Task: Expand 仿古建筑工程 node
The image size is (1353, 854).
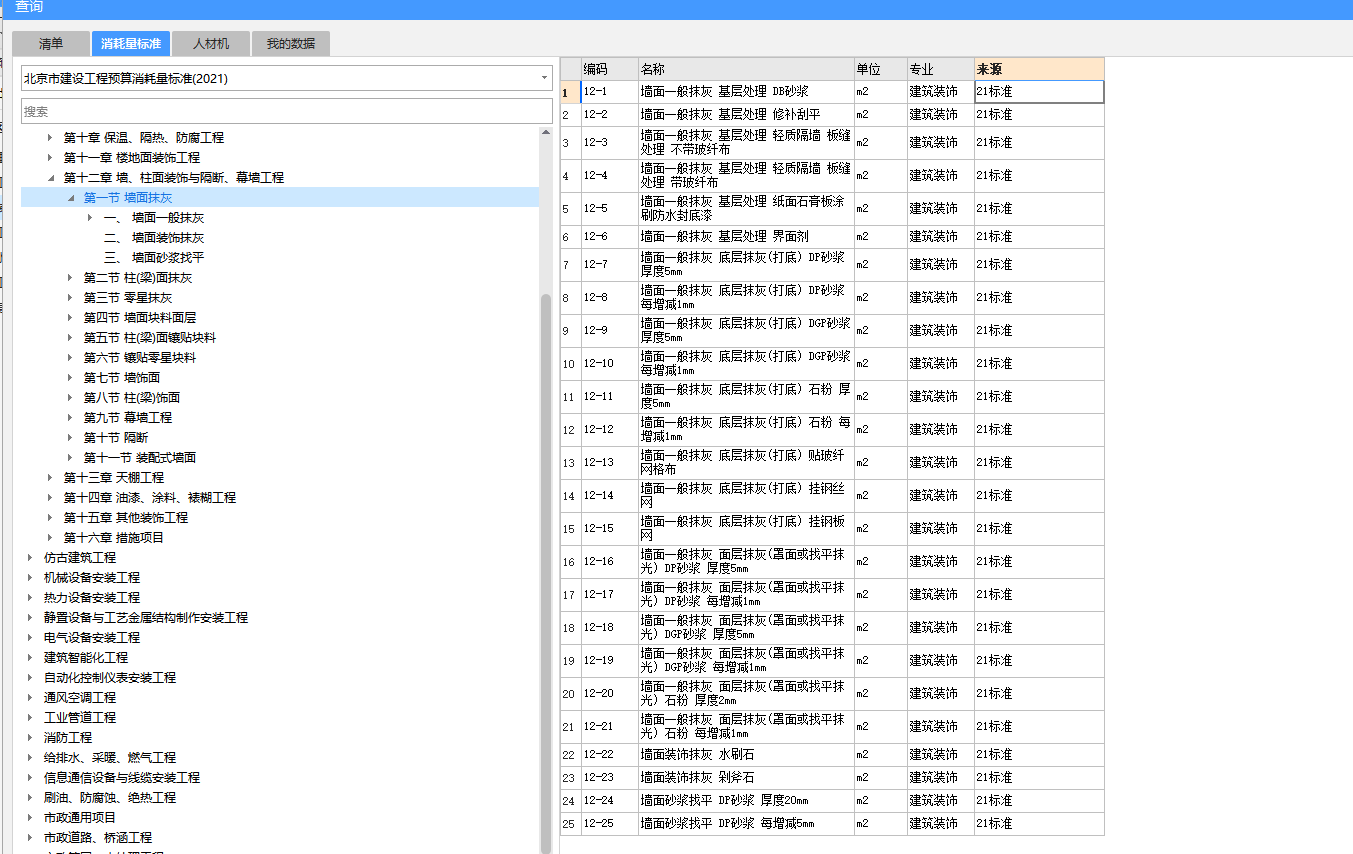Action: coord(30,558)
